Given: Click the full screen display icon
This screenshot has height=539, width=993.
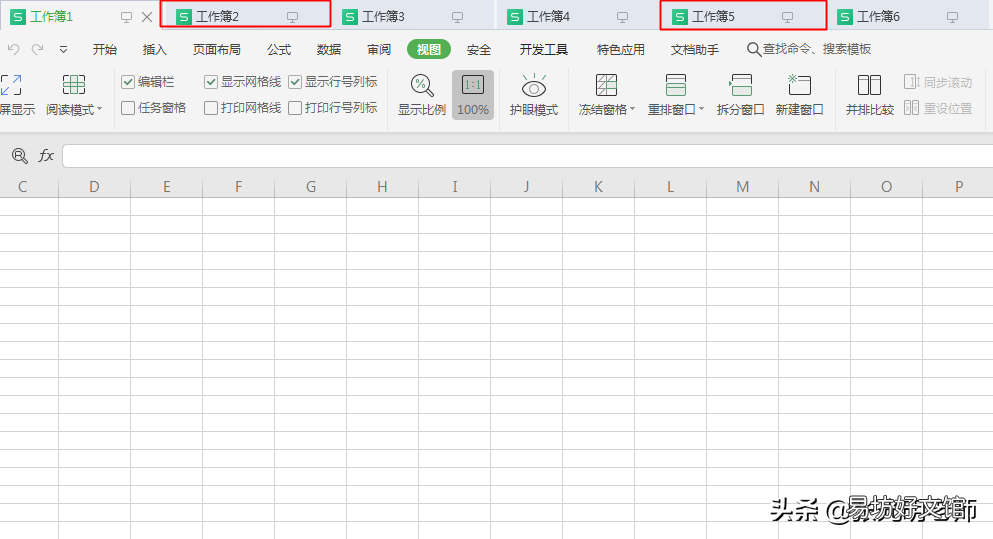Looking at the screenshot, I should (11, 85).
